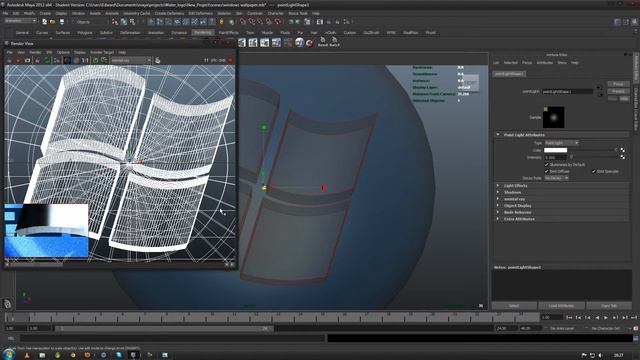Click the Select button at Attribute Editor bottom
640x360 pixels.
514,306
